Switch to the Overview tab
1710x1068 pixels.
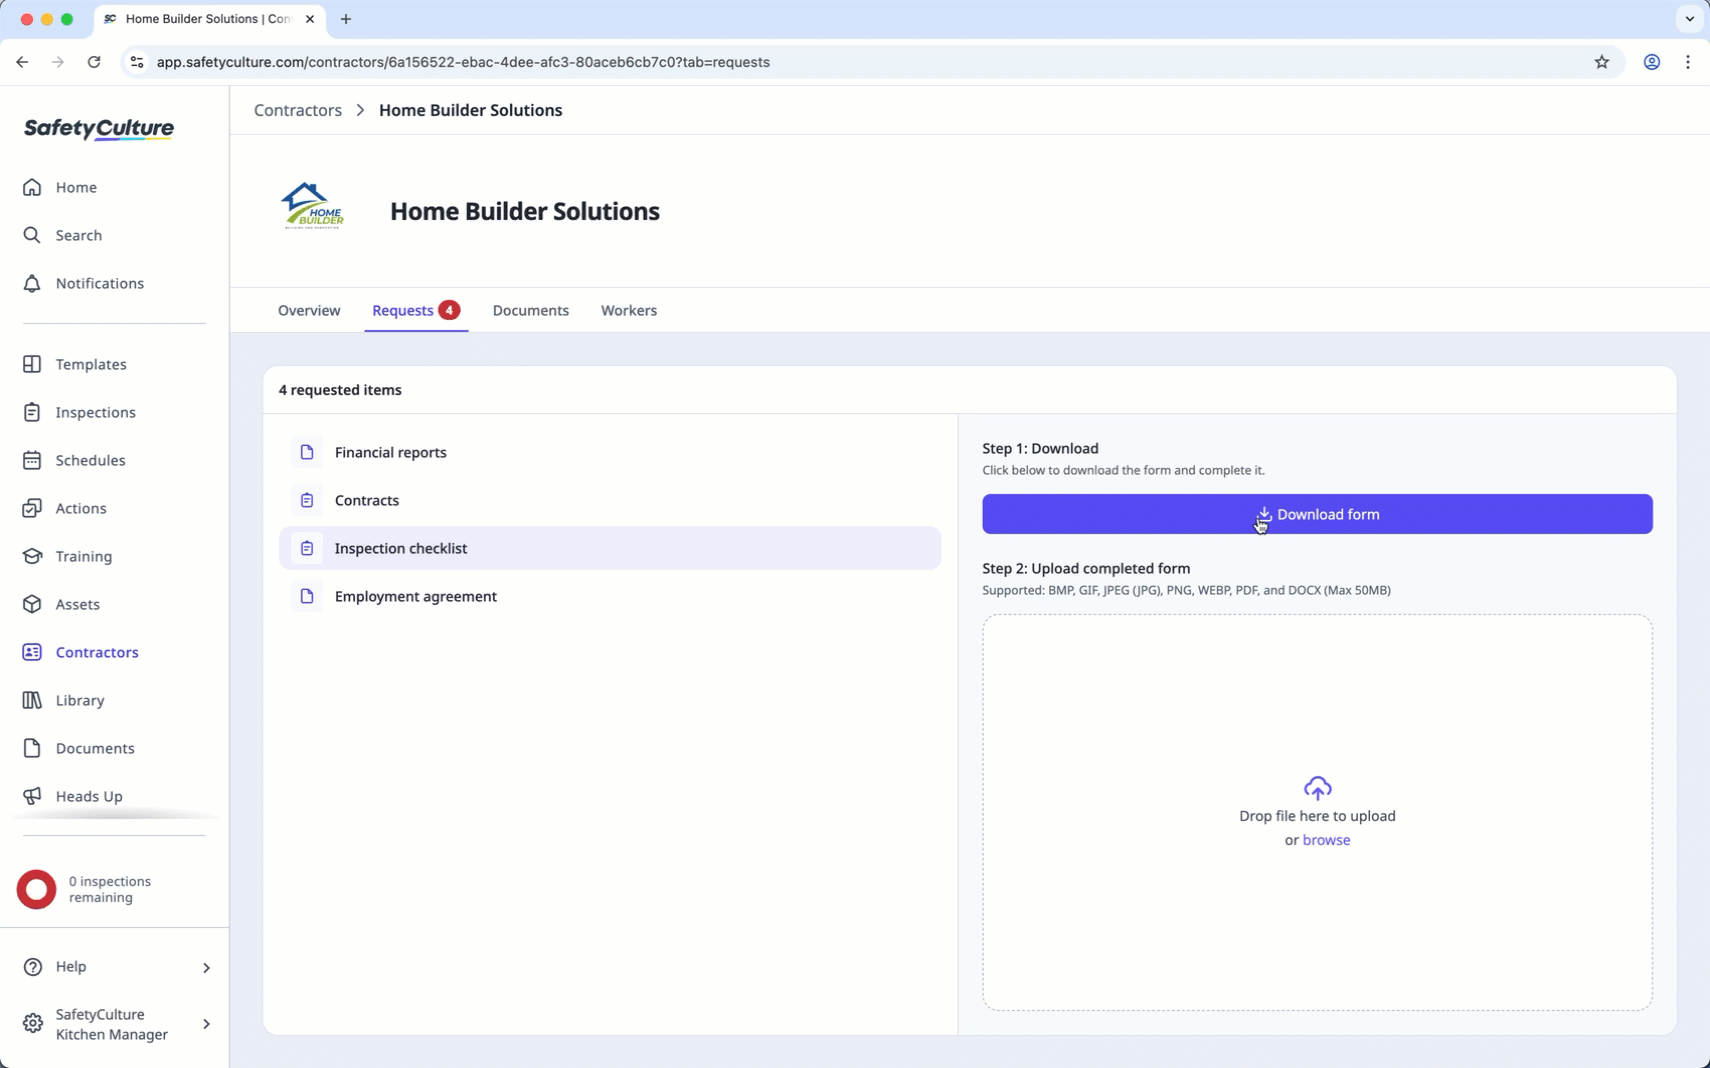click(309, 310)
